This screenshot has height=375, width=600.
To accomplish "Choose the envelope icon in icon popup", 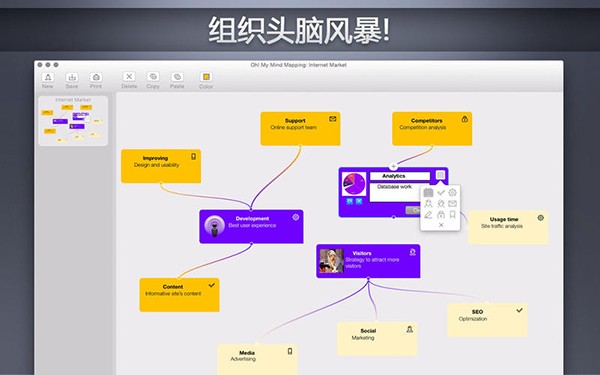I will (453, 204).
